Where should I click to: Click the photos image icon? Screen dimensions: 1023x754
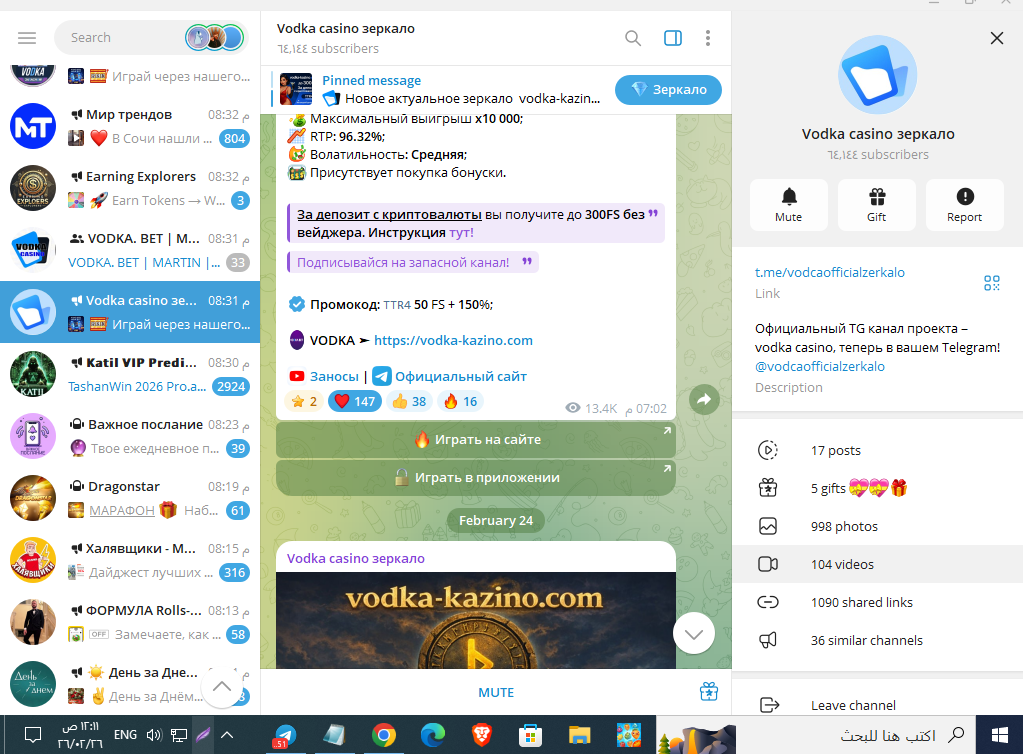coord(768,526)
